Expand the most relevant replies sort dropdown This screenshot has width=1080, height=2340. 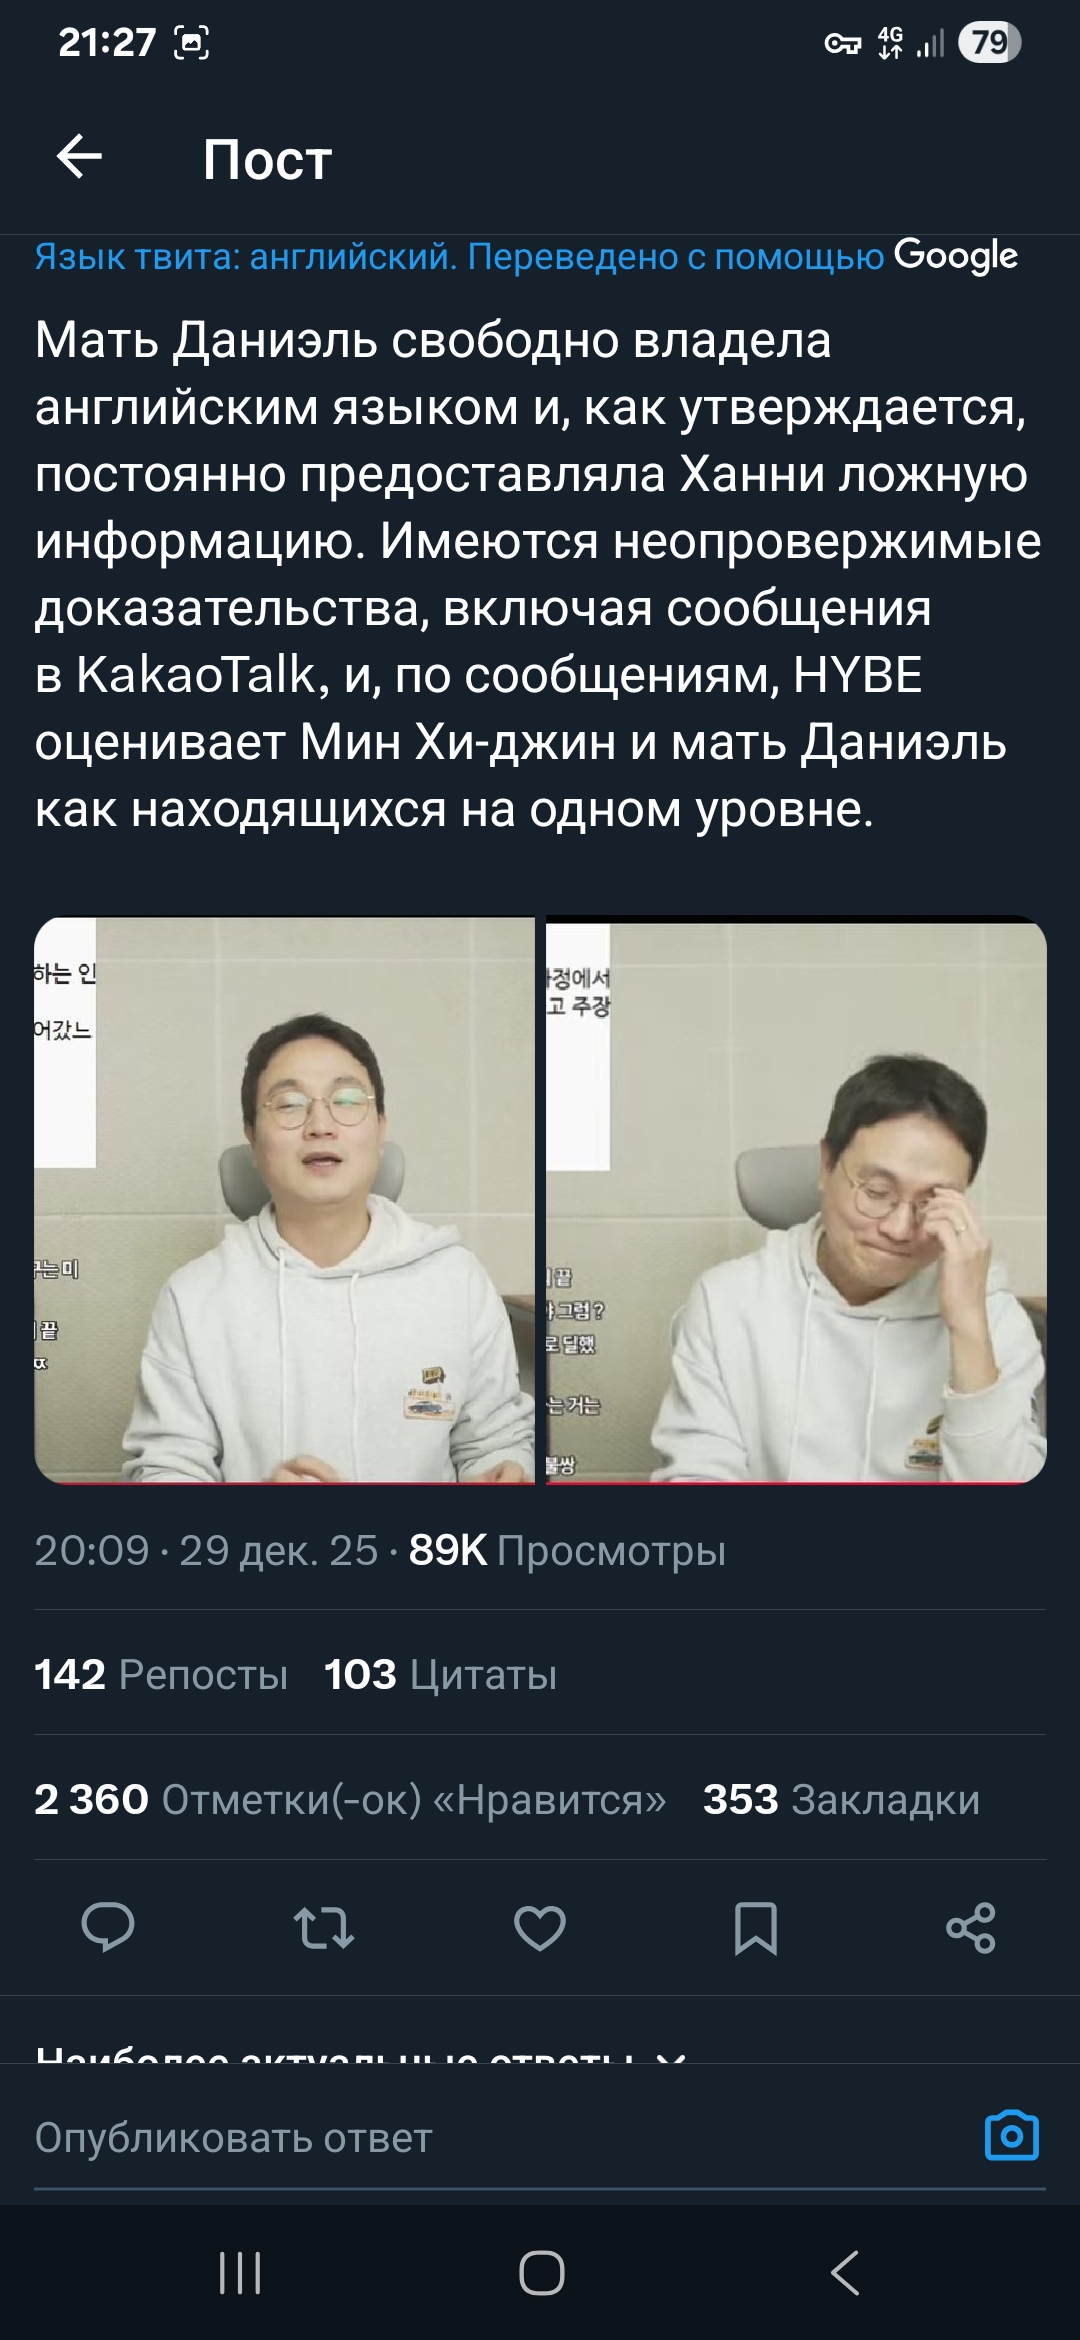pos(360,2054)
